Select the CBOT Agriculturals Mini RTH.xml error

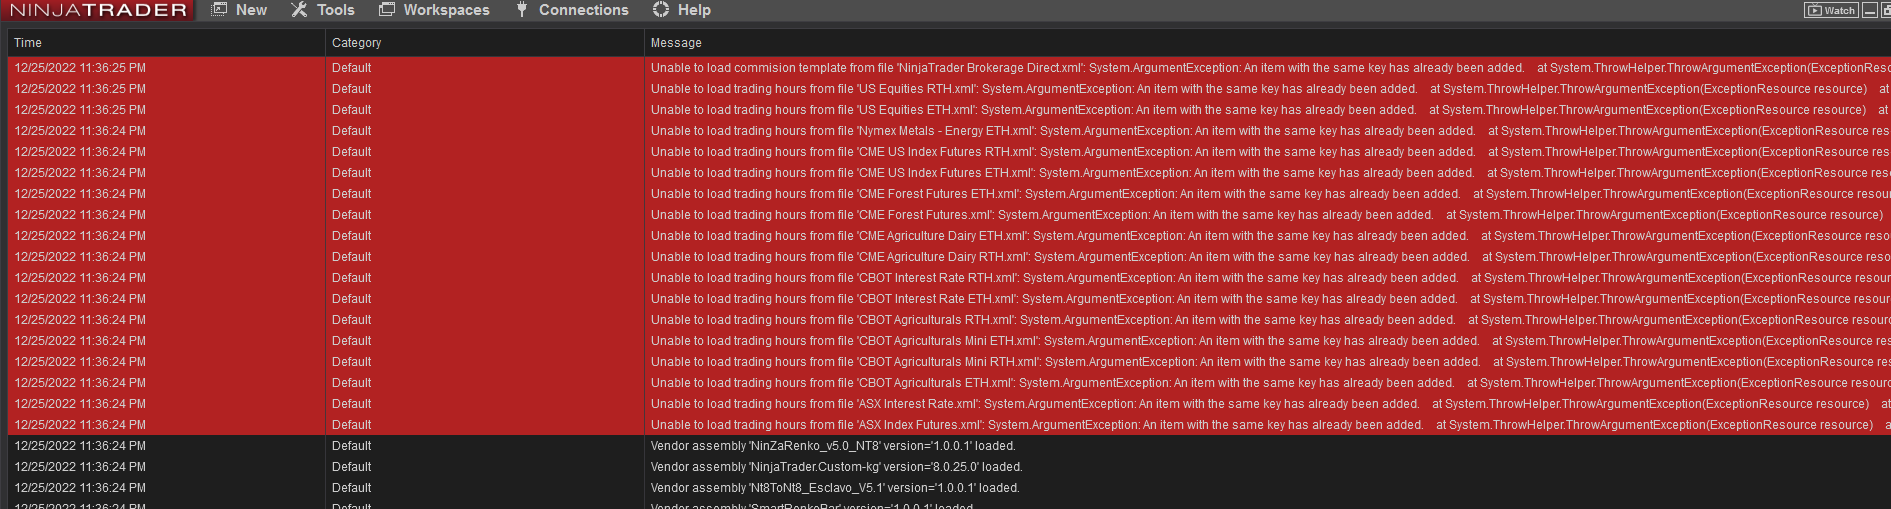[x=1270, y=362]
